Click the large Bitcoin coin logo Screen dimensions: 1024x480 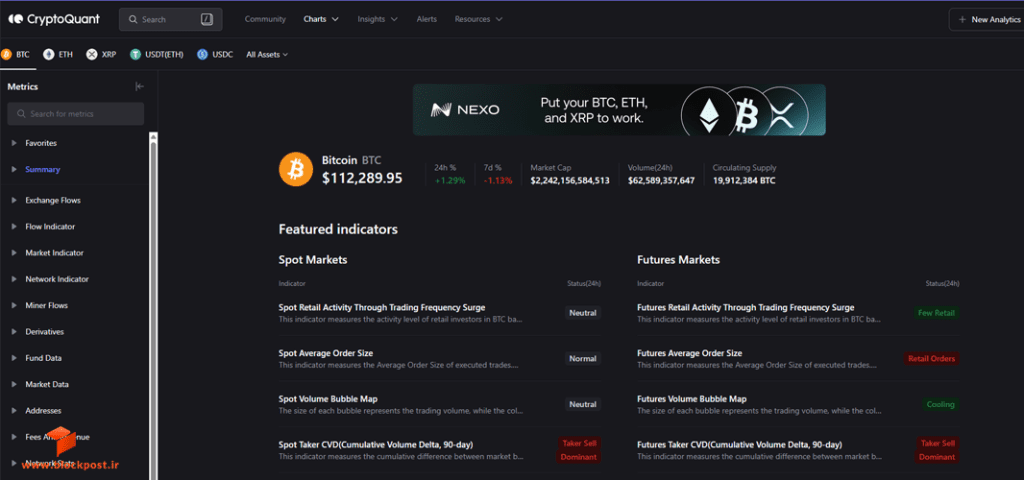point(296,170)
